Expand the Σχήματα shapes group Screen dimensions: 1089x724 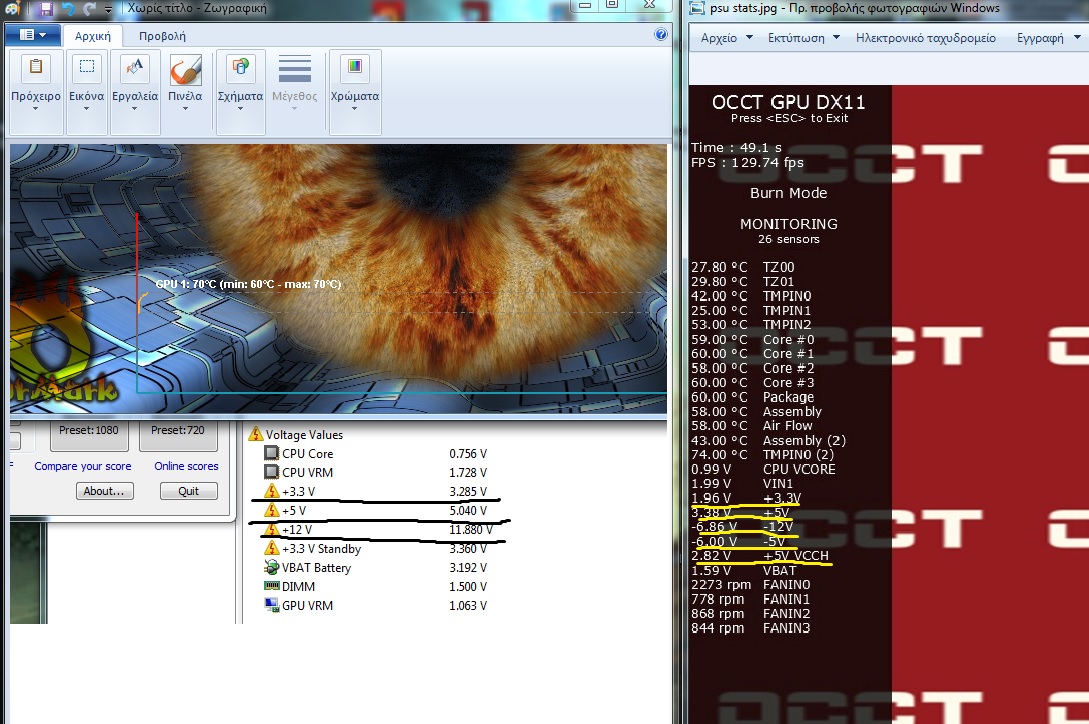point(240,92)
